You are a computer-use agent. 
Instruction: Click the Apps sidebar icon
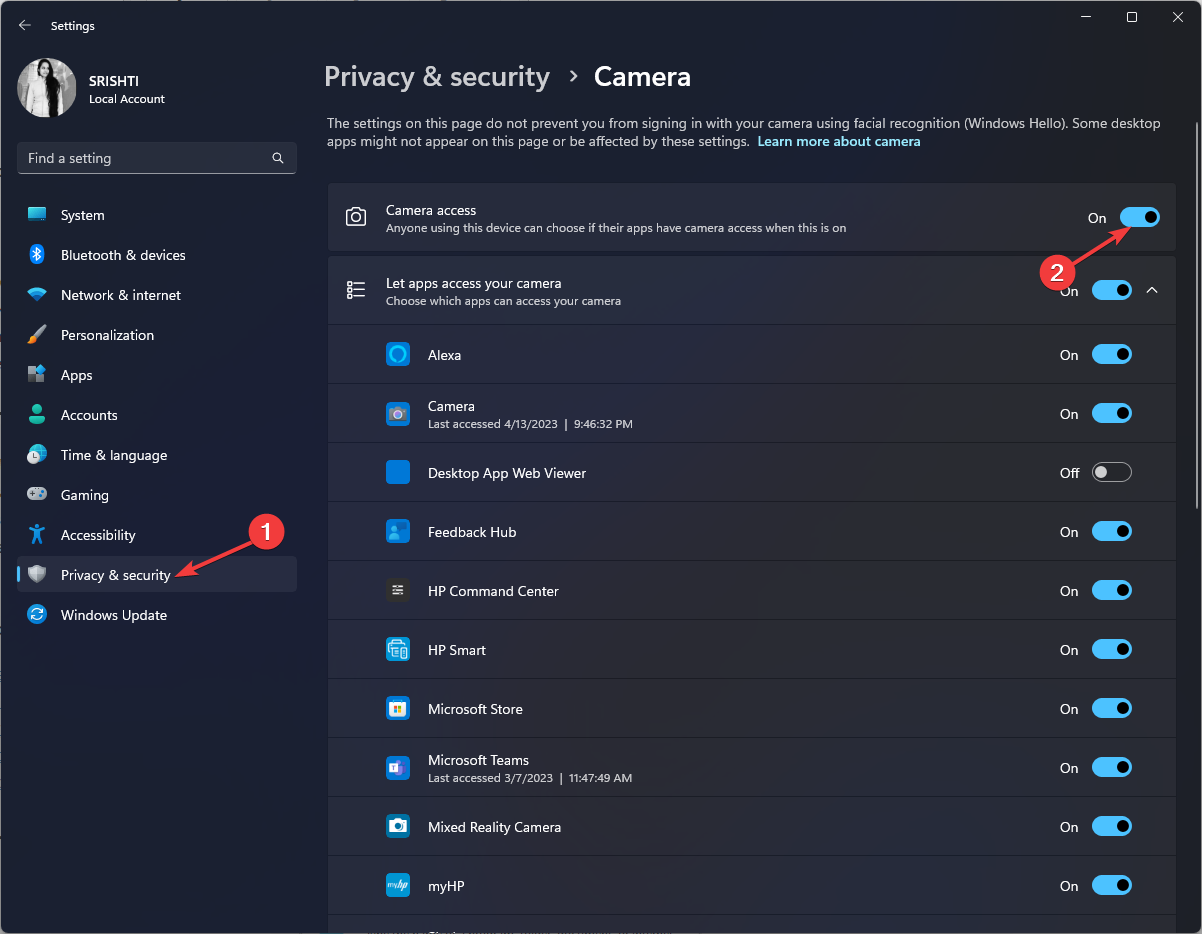[x=37, y=375]
